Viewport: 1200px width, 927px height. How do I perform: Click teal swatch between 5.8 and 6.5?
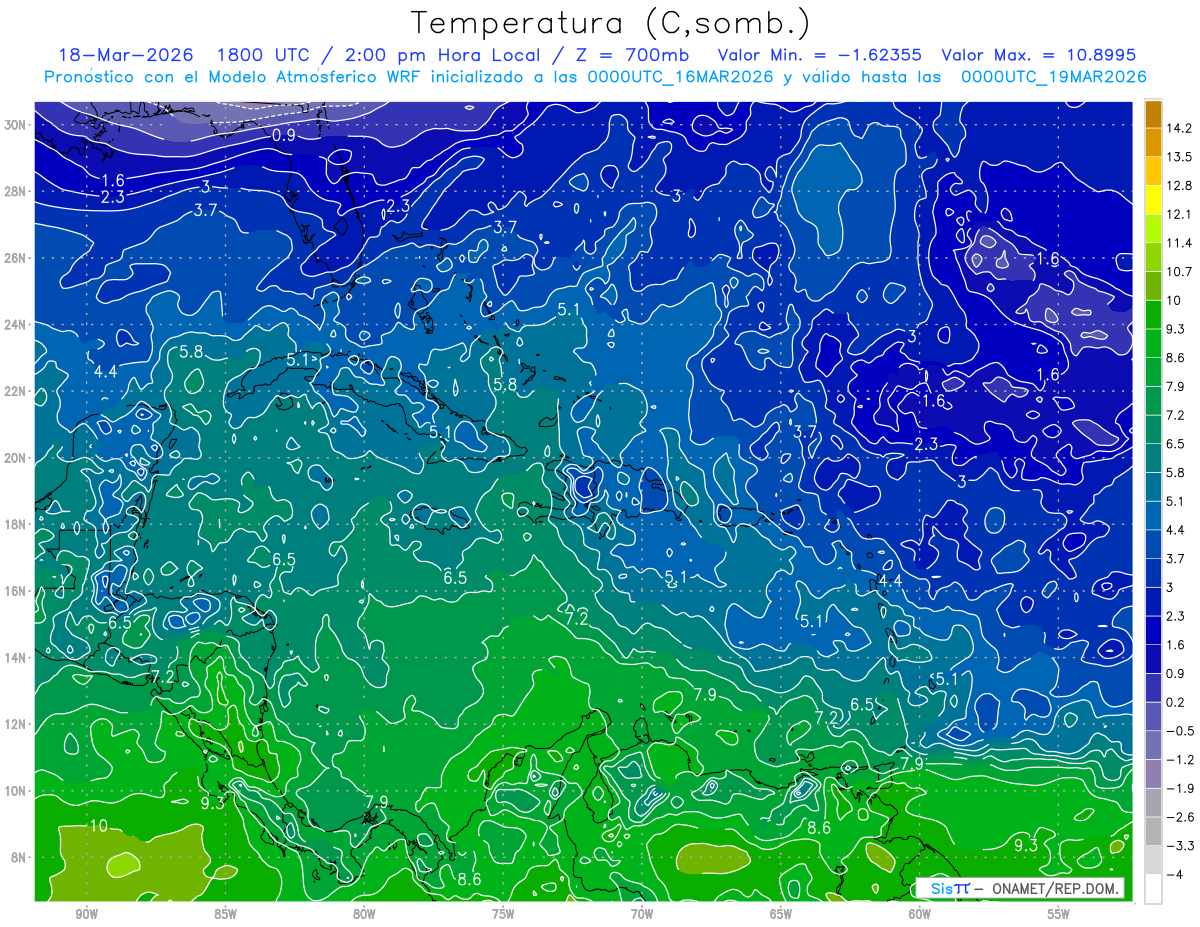point(1153,458)
